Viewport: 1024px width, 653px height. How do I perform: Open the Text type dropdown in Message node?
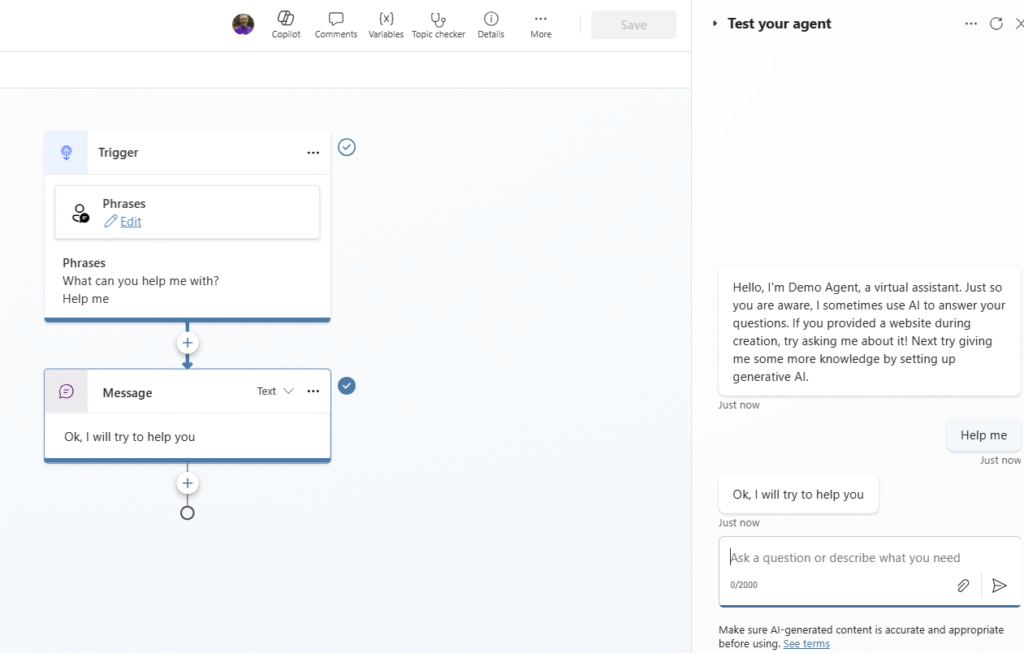click(x=275, y=390)
